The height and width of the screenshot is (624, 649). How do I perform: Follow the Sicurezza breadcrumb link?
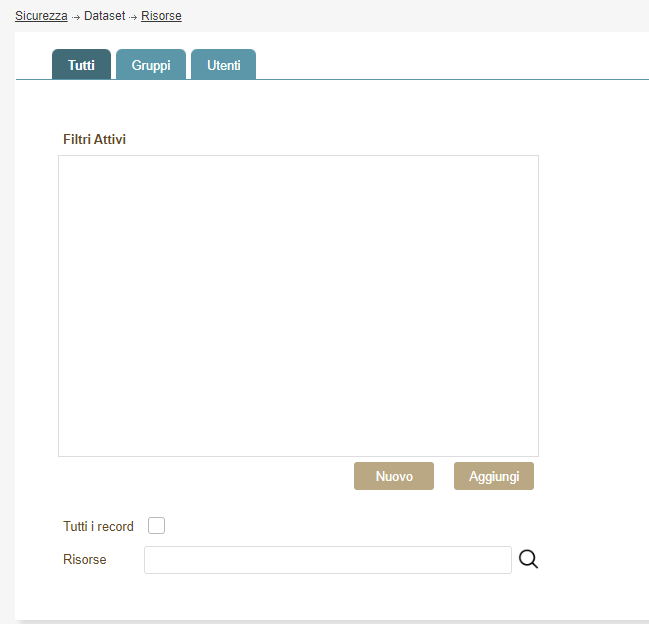[x=41, y=16]
